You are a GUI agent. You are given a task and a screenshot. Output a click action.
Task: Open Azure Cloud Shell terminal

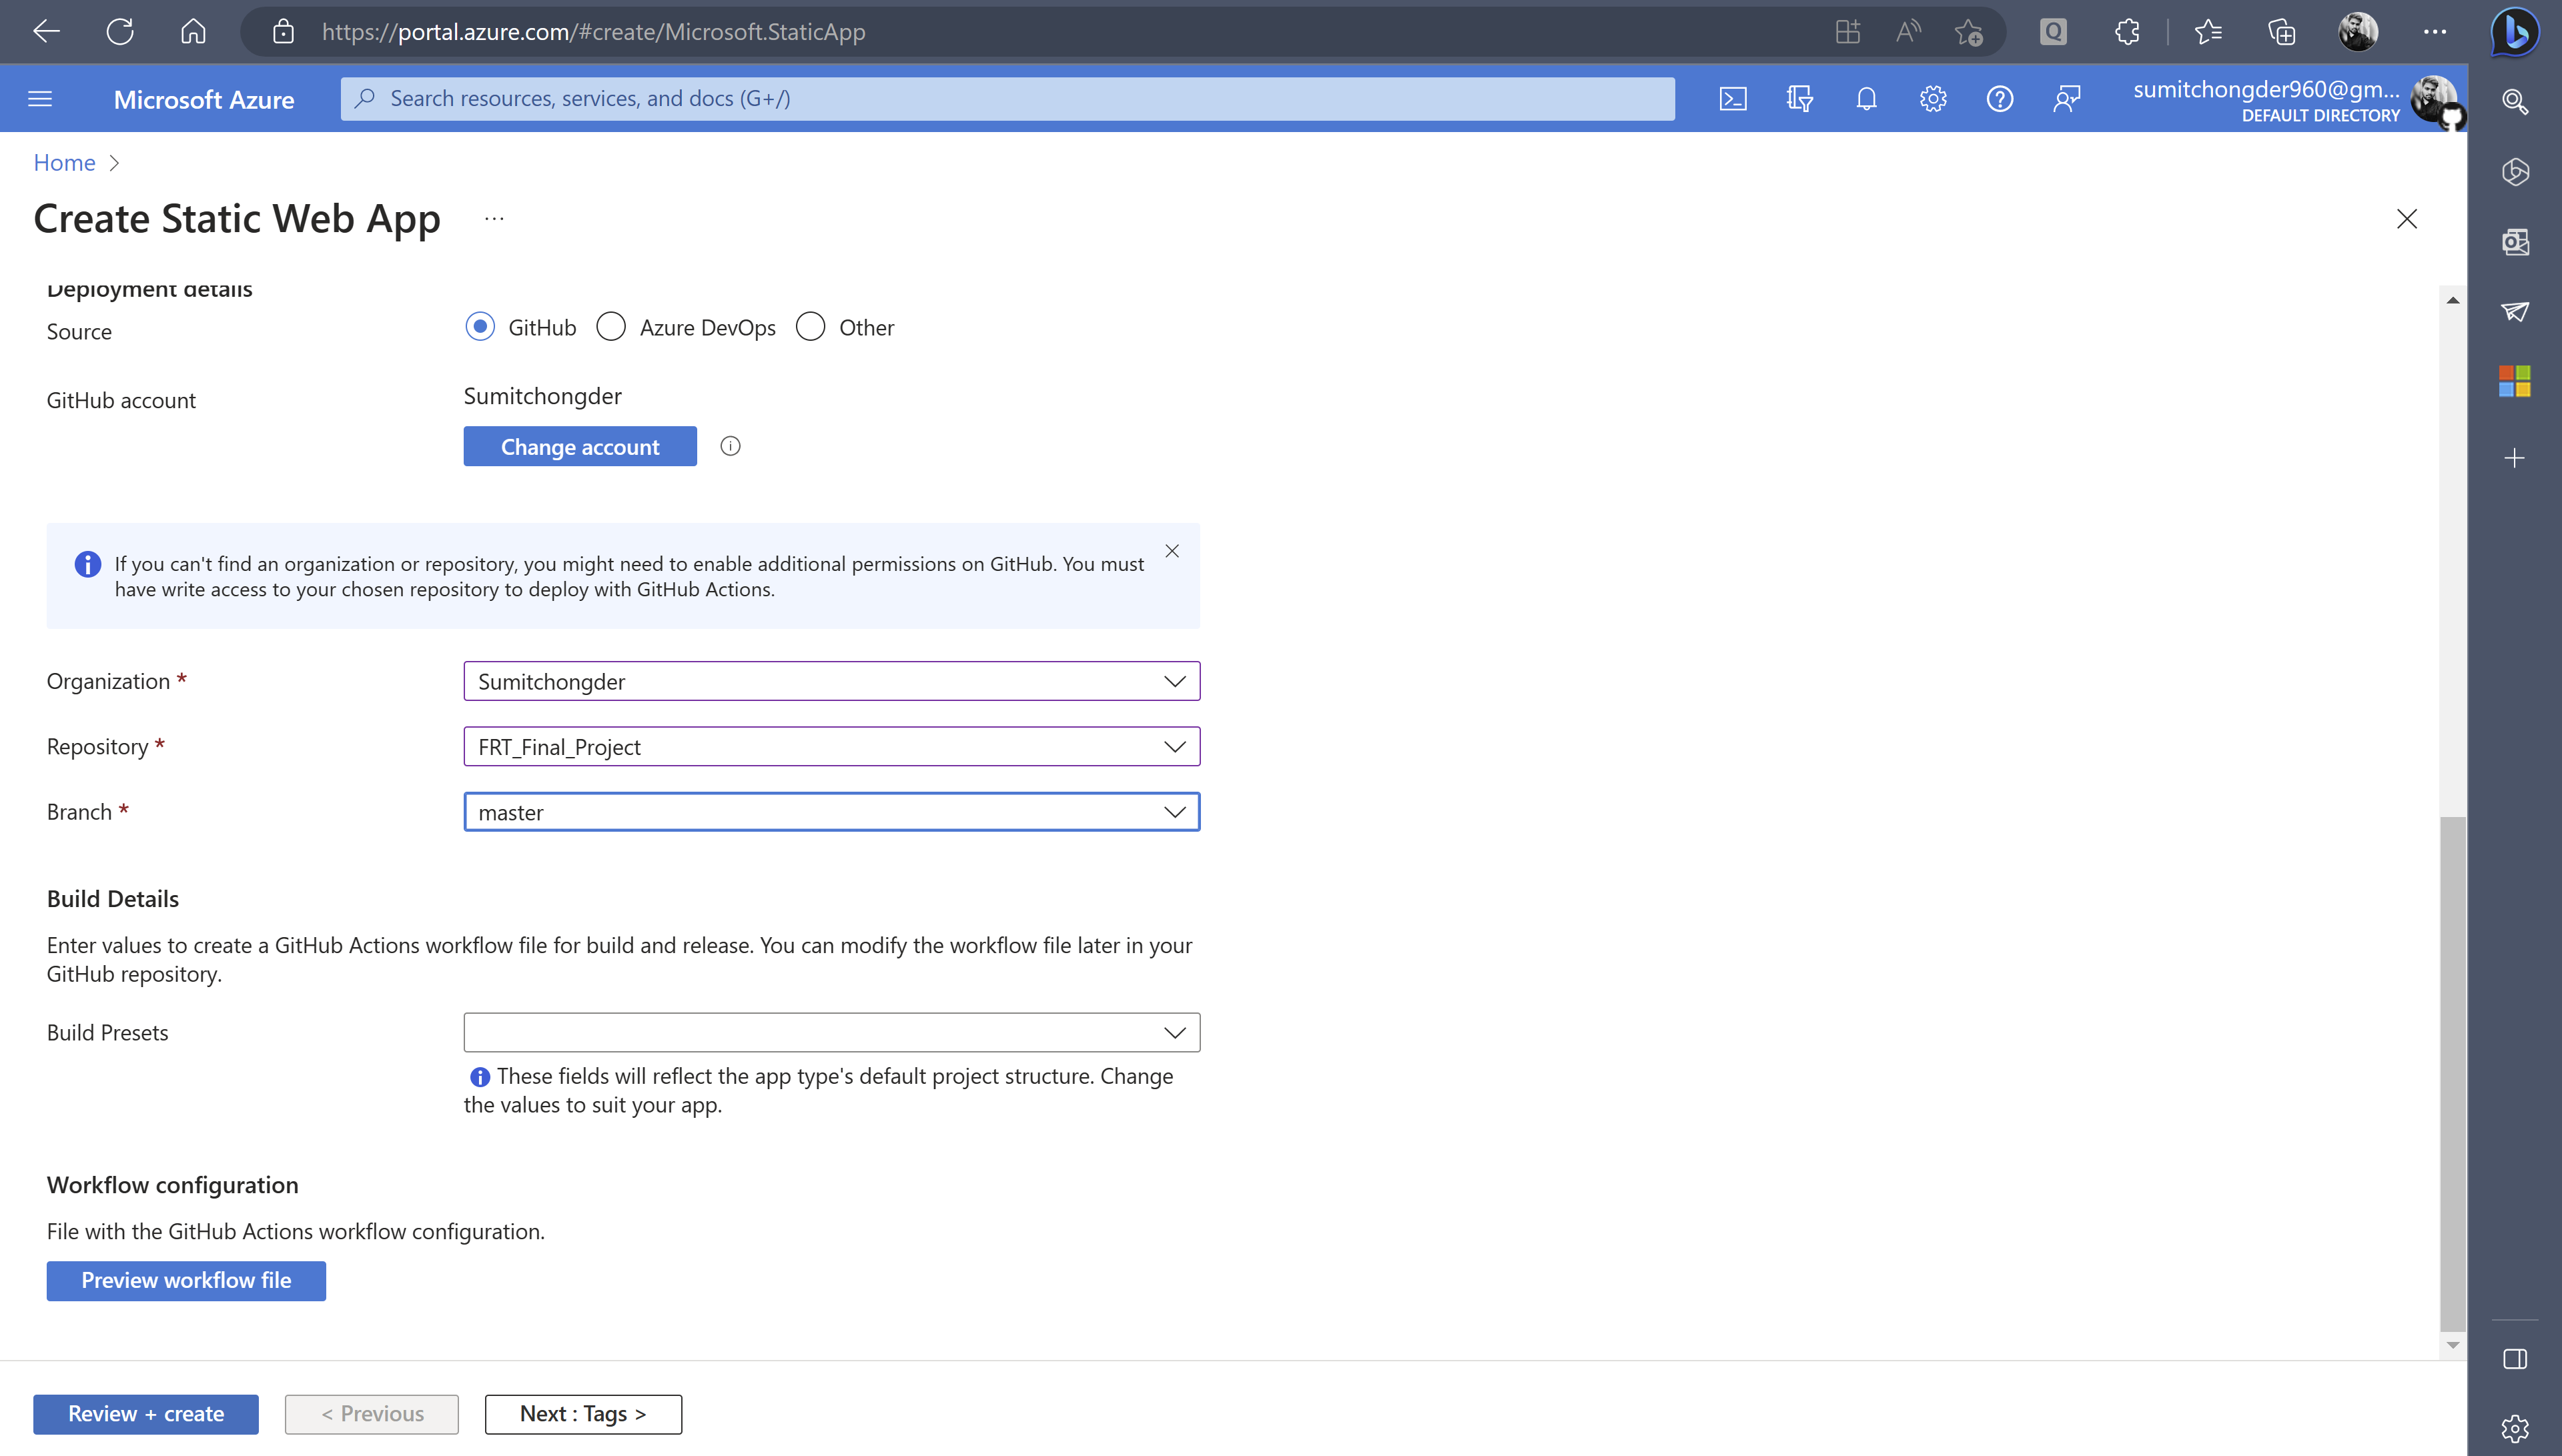(1734, 98)
